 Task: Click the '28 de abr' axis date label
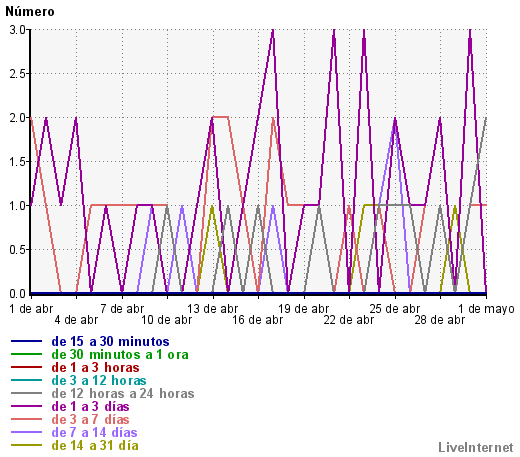coord(440,320)
